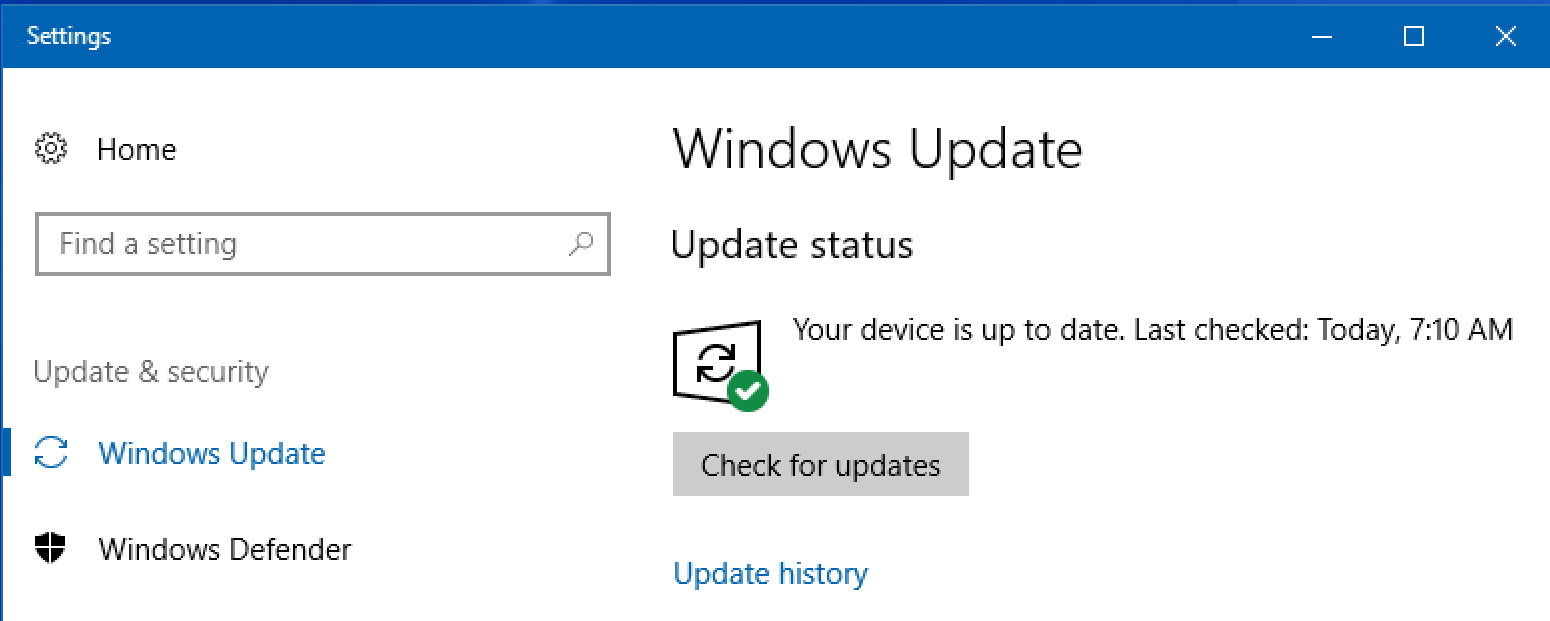Click the Windows Defender shield icon

(50, 548)
